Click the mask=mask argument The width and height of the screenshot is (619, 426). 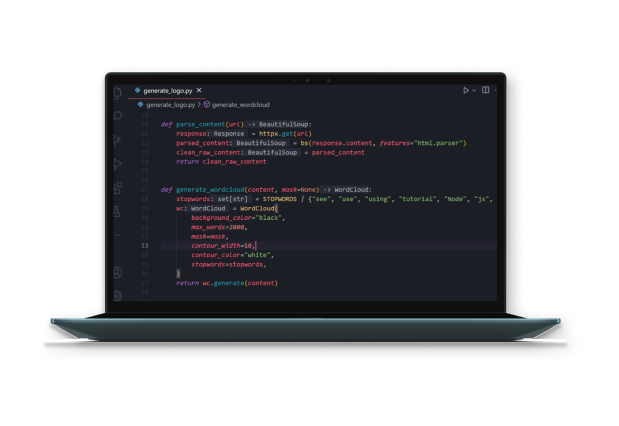(208, 236)
